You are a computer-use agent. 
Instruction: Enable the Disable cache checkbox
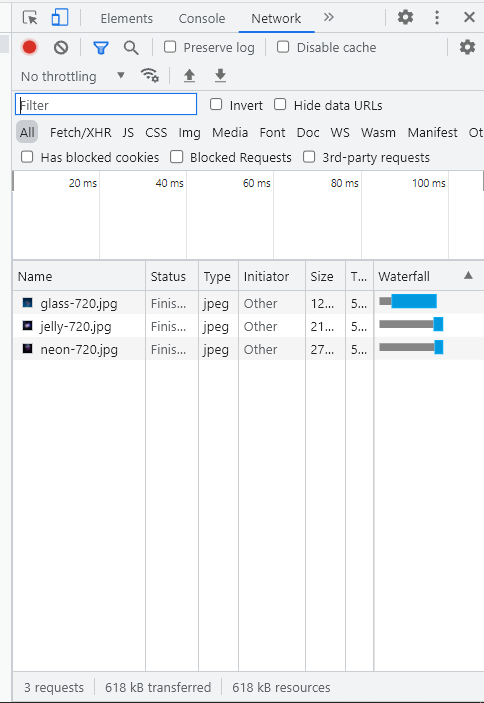click(283, 47)
